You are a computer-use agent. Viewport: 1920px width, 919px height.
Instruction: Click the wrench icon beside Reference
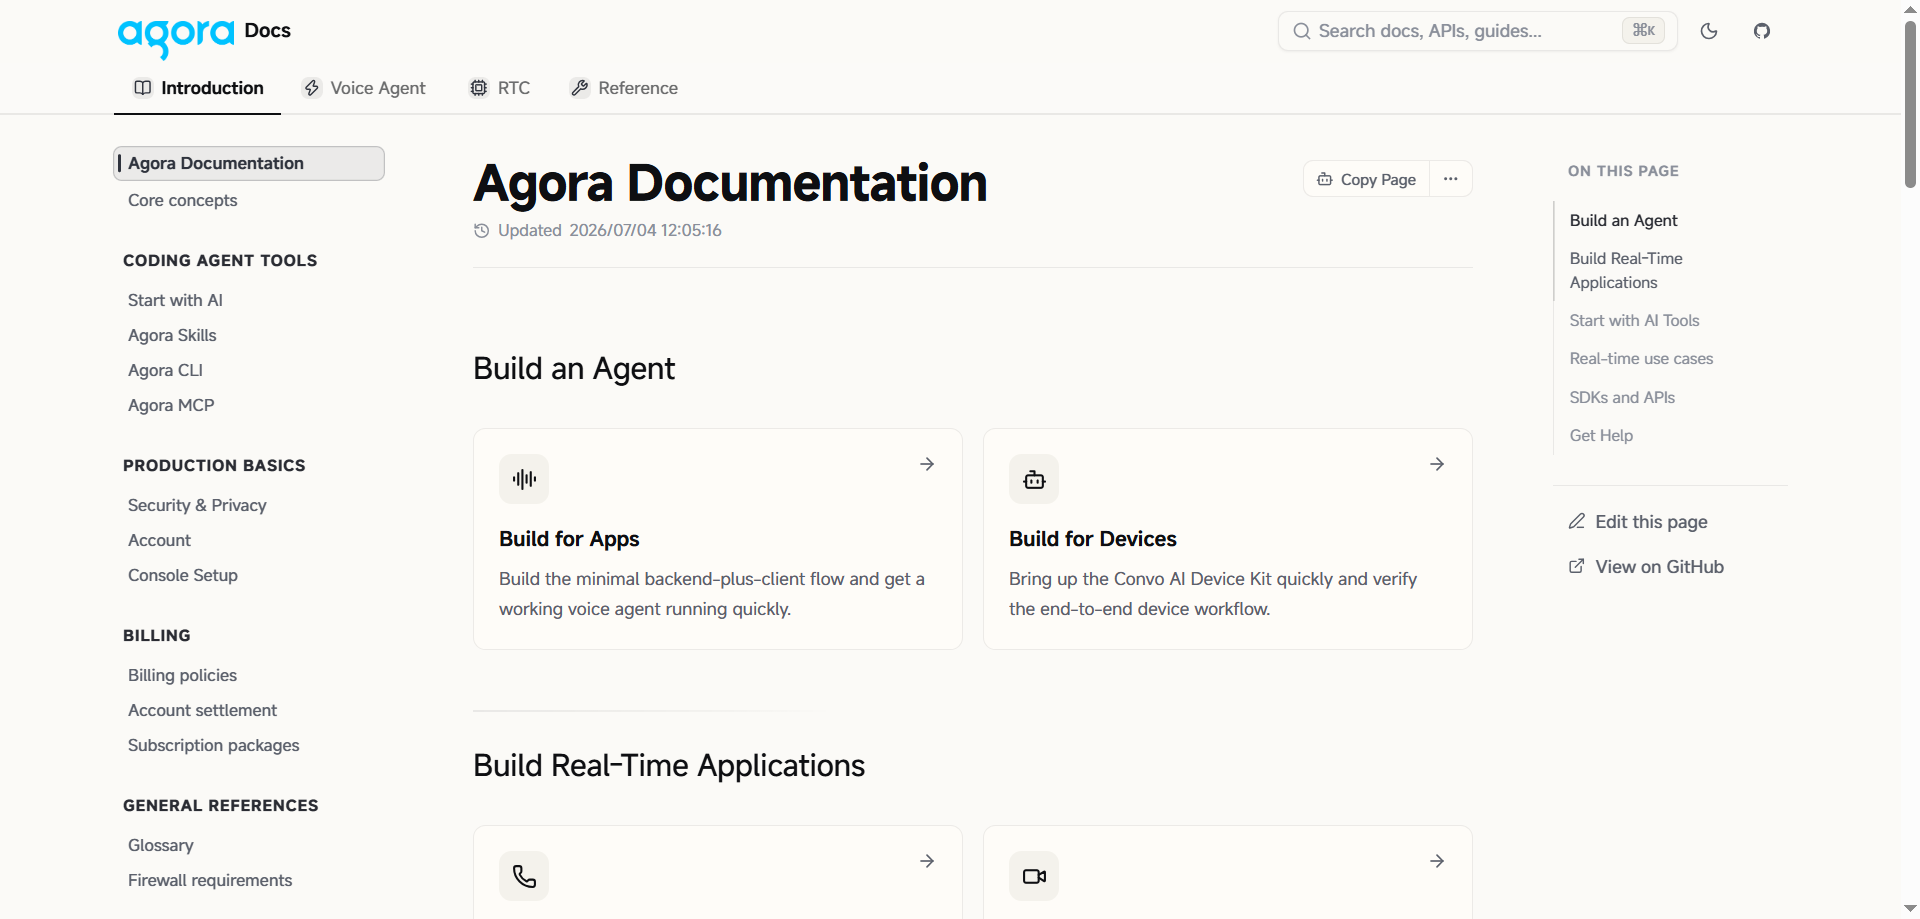[579, 88]
